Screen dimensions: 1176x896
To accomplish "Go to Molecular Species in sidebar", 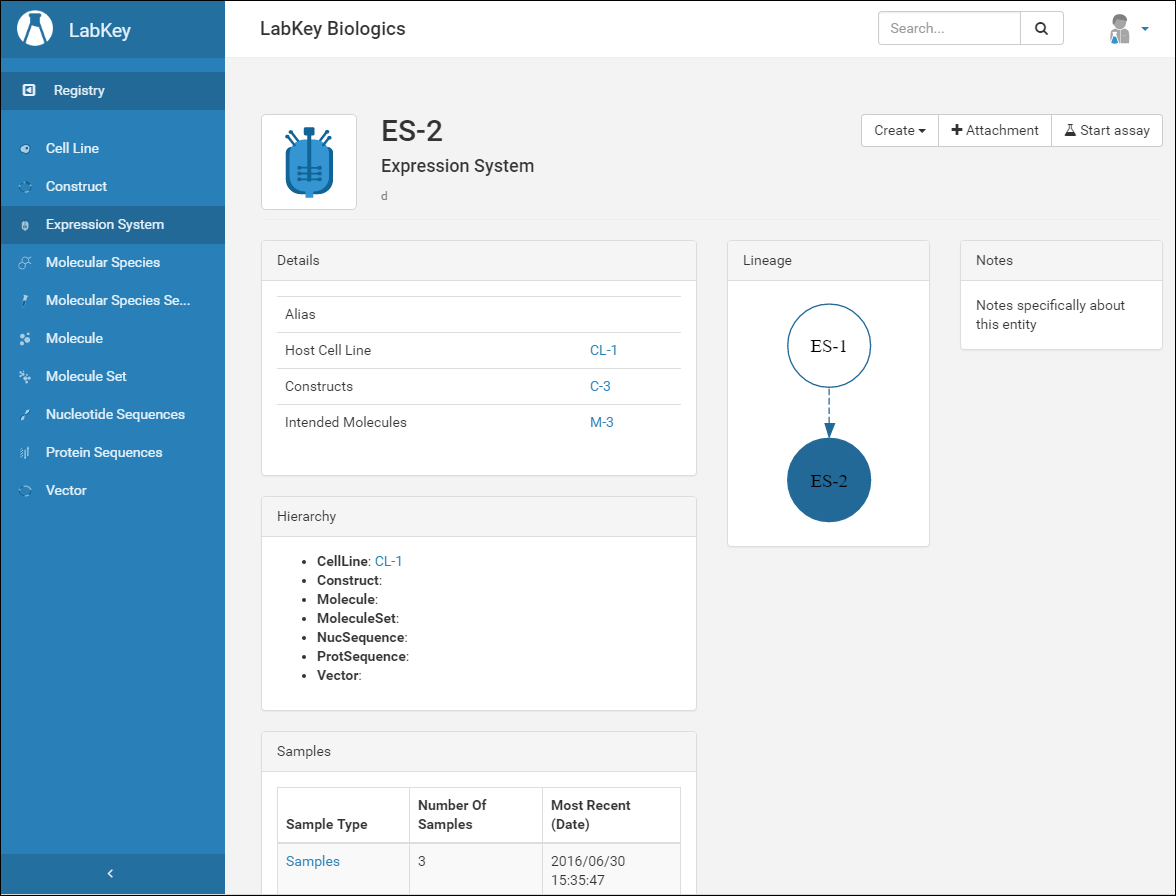I will point(112,262).
